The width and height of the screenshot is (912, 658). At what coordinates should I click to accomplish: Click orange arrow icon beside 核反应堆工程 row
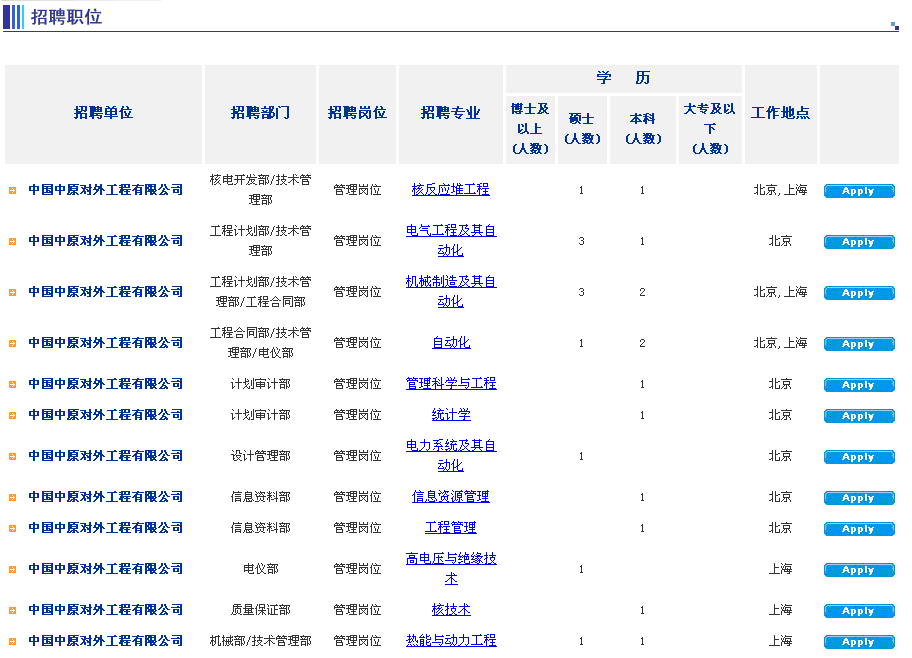[x=13, y=190]
